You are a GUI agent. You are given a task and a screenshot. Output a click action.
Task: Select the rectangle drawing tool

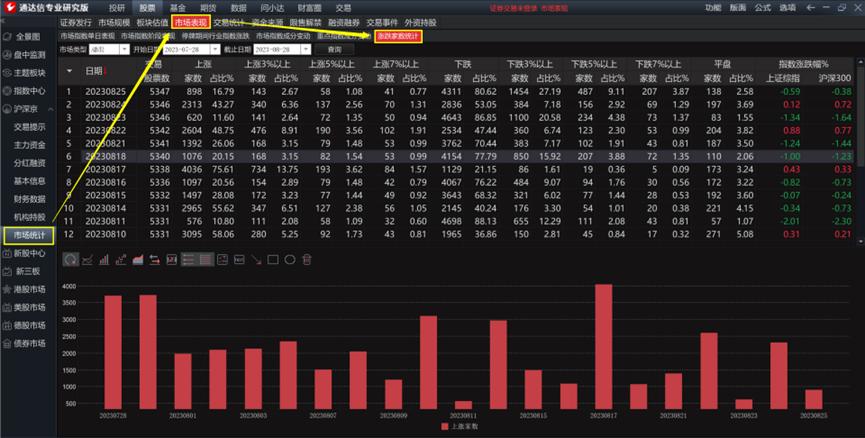click(x=272, y=260)
